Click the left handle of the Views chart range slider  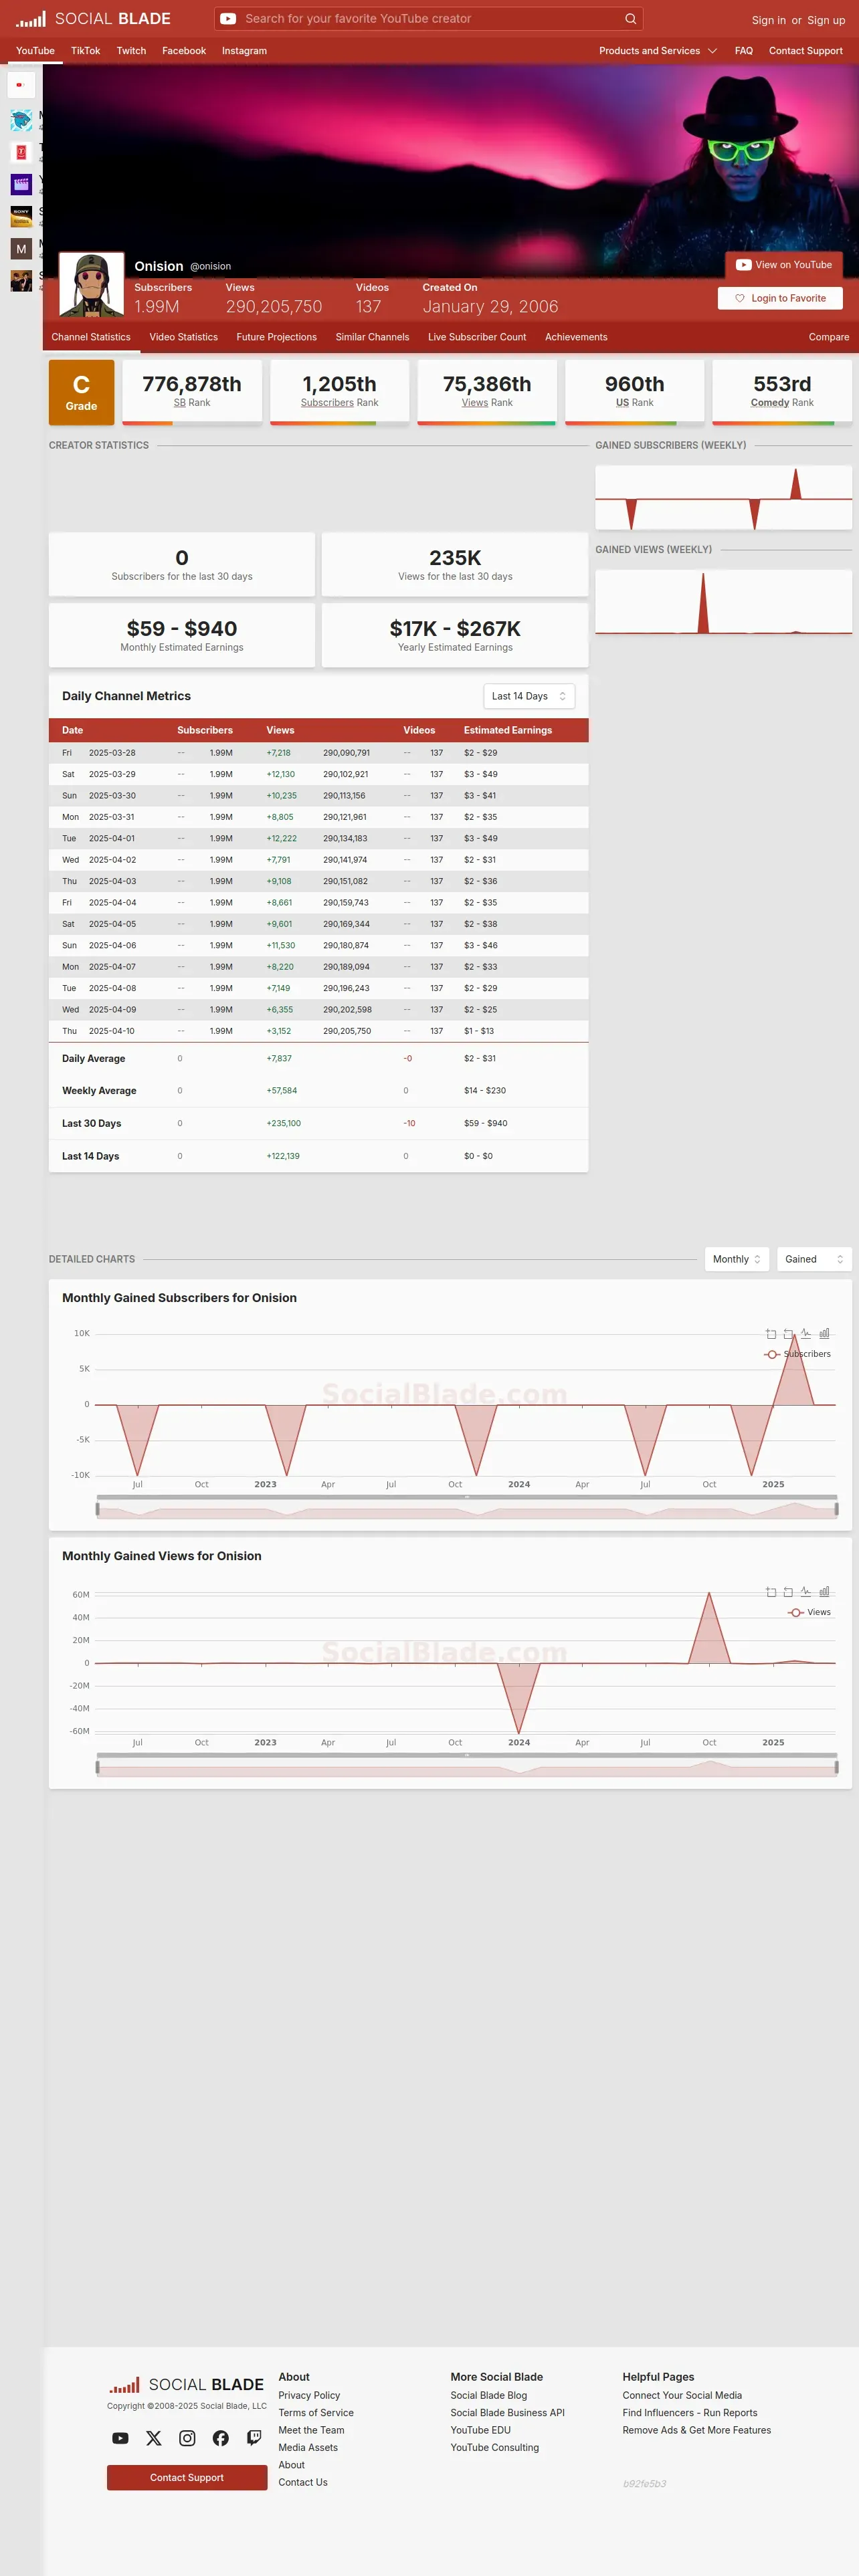pyautogui.click(x=98, y=1767)
